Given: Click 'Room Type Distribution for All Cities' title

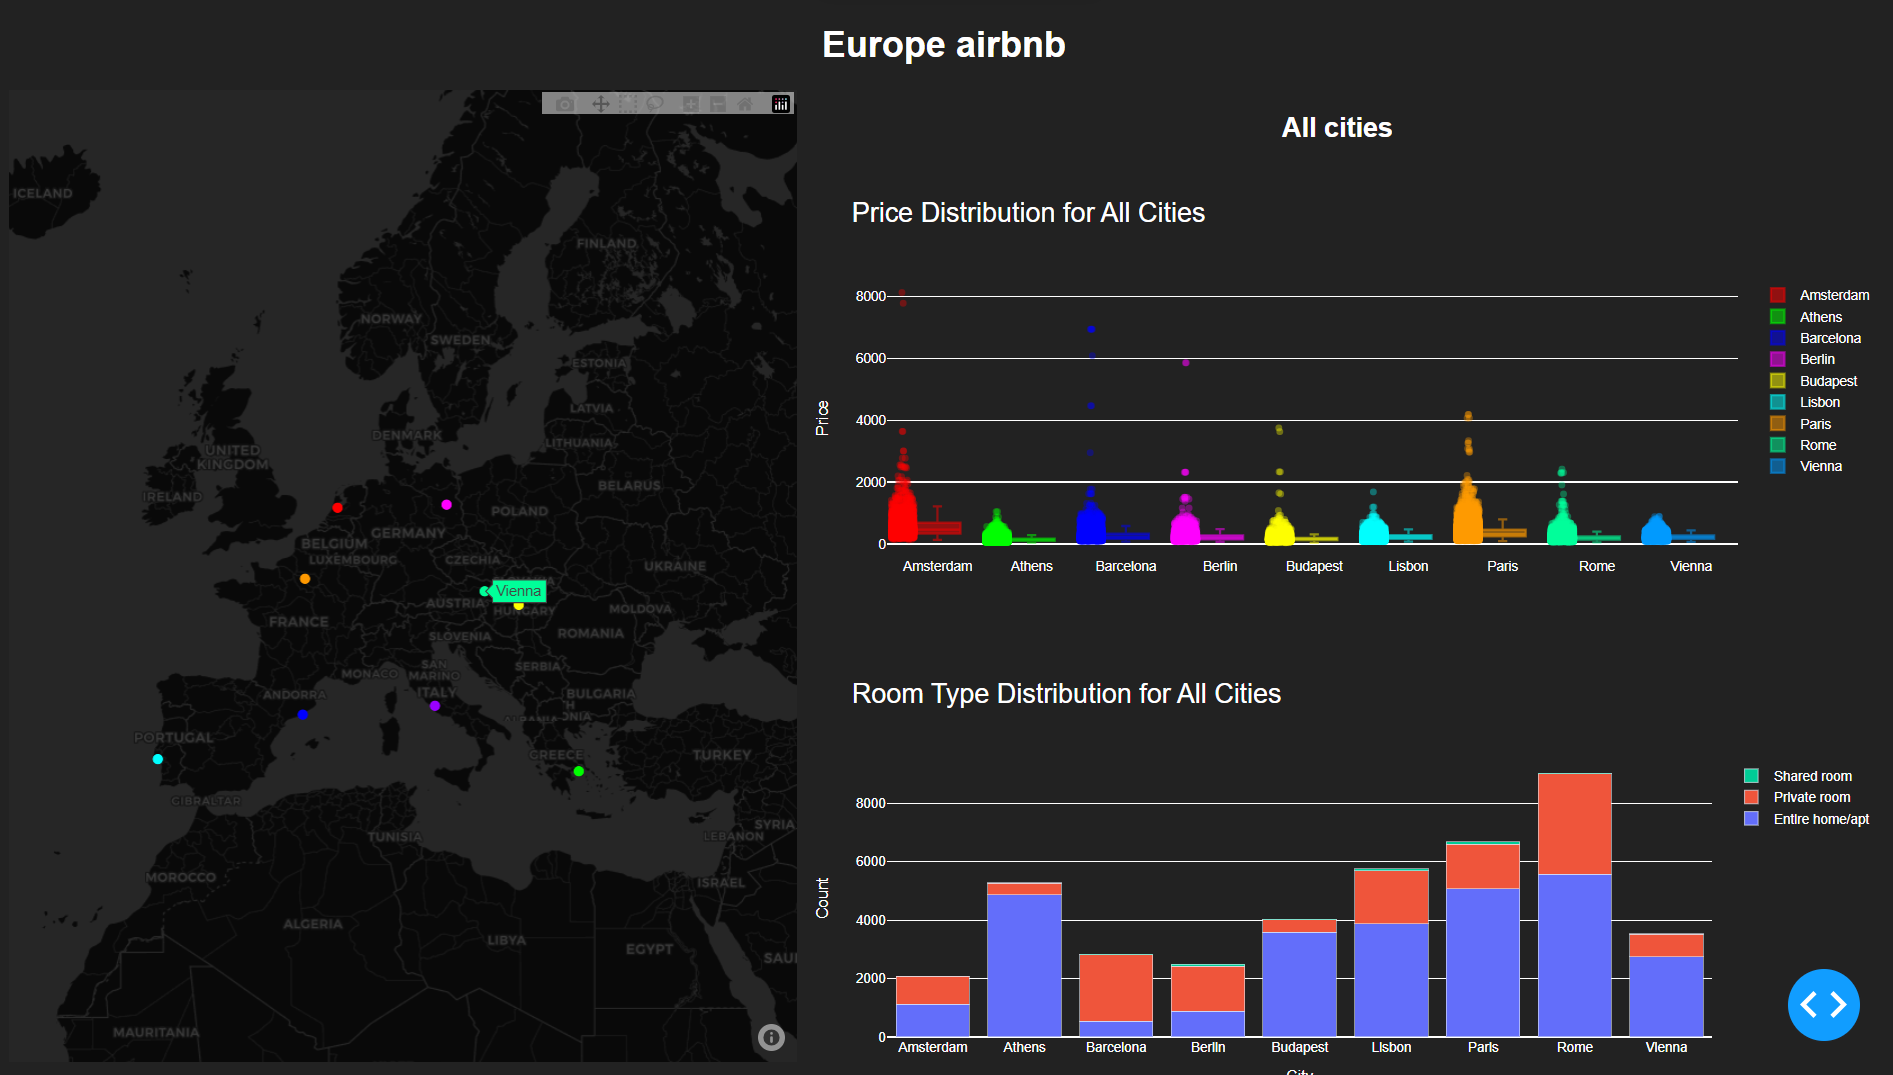Looking at the screenshot, I should [1066, 693].
